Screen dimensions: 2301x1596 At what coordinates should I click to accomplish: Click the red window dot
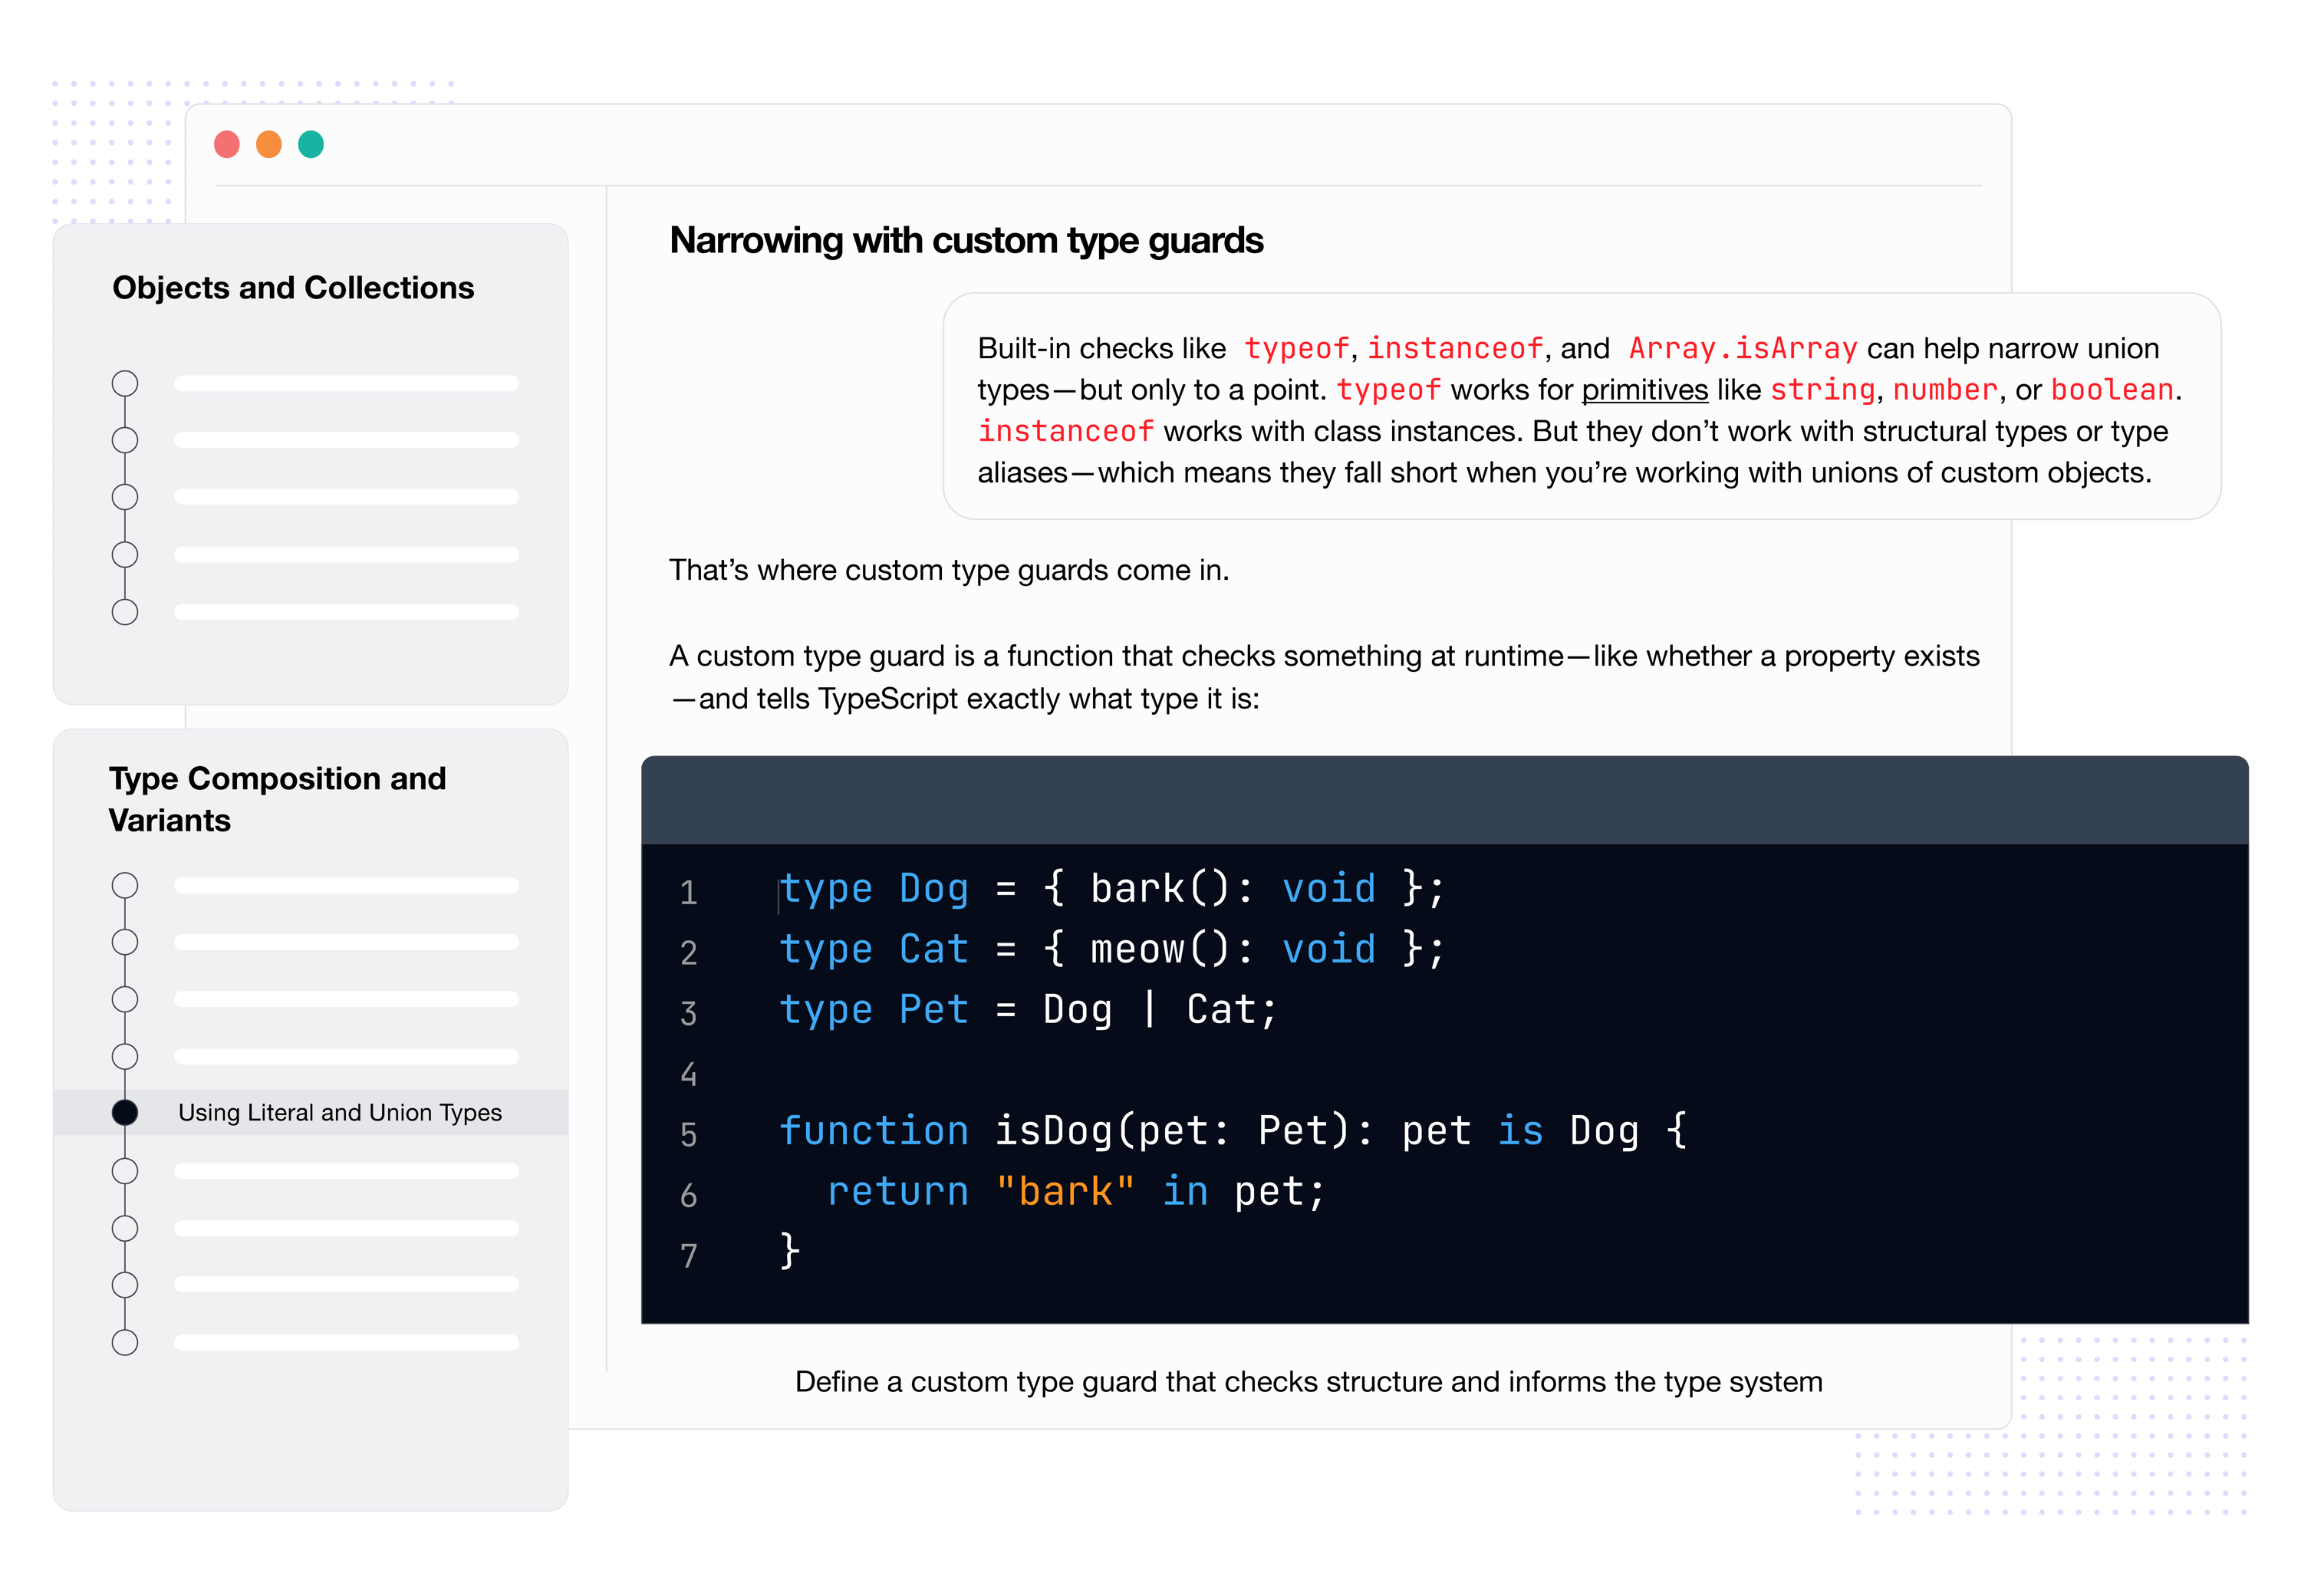click(x=227, y=144)
